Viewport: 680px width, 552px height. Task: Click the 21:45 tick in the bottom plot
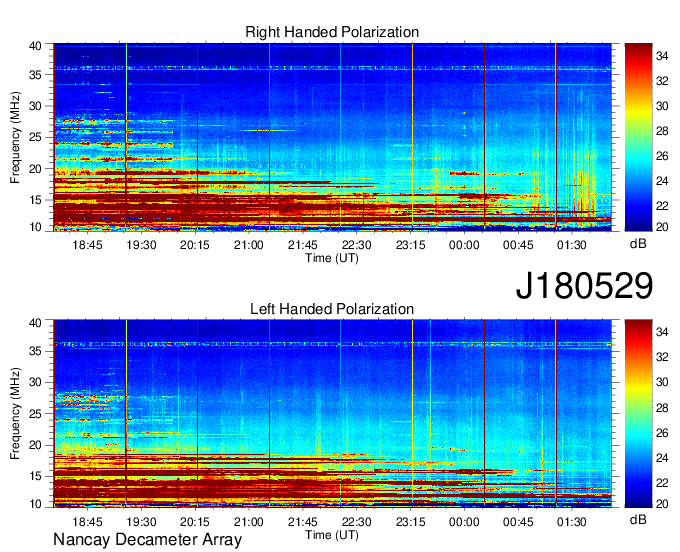pos(302,522)
